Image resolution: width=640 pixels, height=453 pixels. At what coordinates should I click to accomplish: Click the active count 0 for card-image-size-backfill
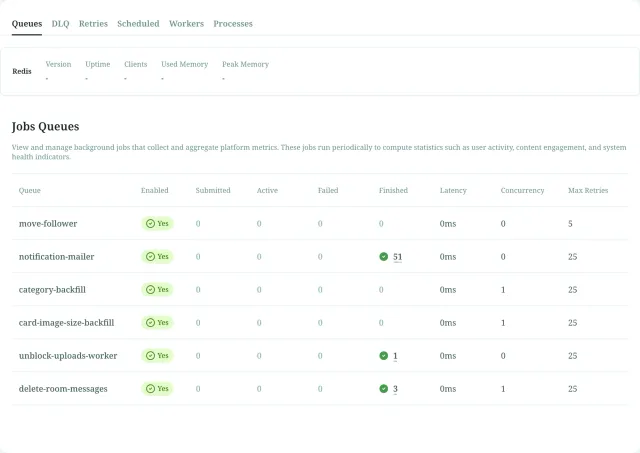[259, 323]
